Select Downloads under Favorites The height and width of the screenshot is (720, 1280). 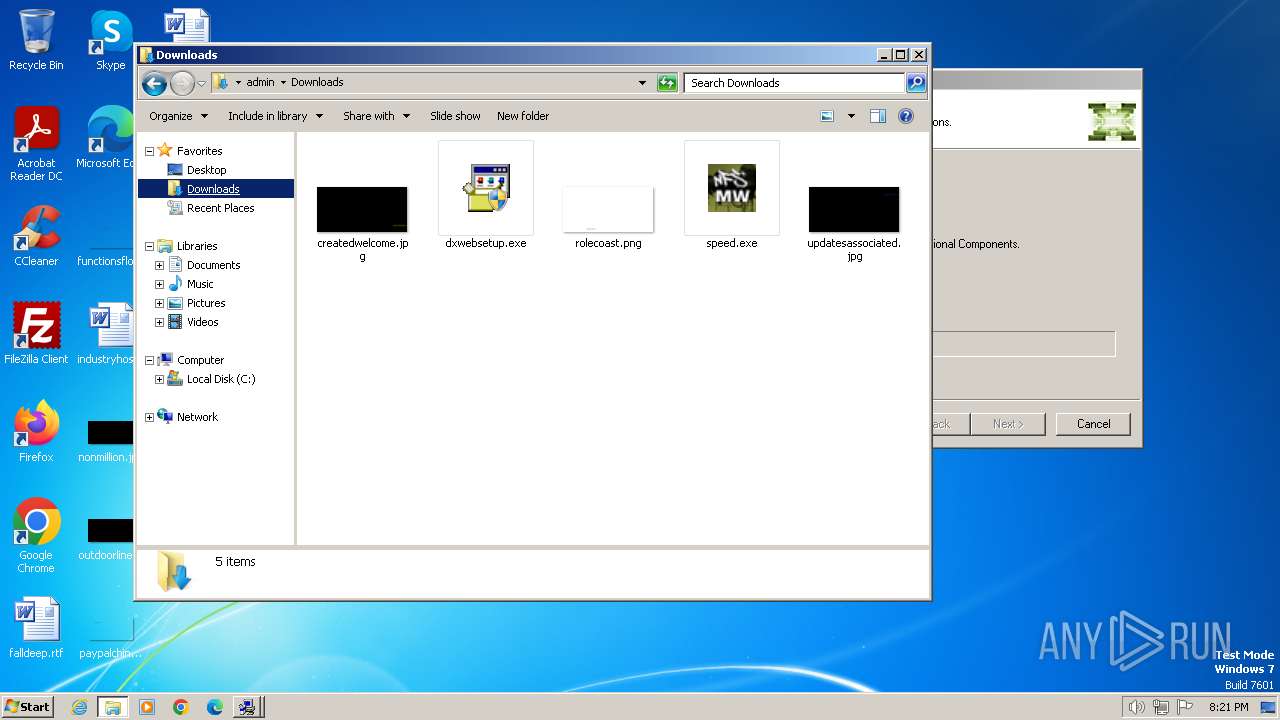coord(213,189)
